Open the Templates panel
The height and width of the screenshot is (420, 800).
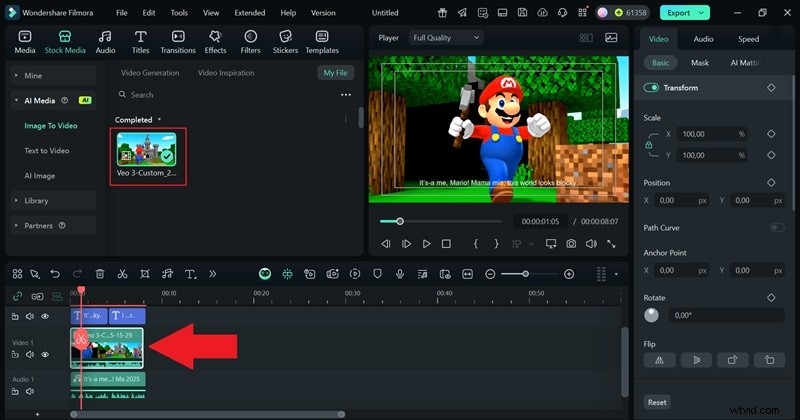pos(322,42)
